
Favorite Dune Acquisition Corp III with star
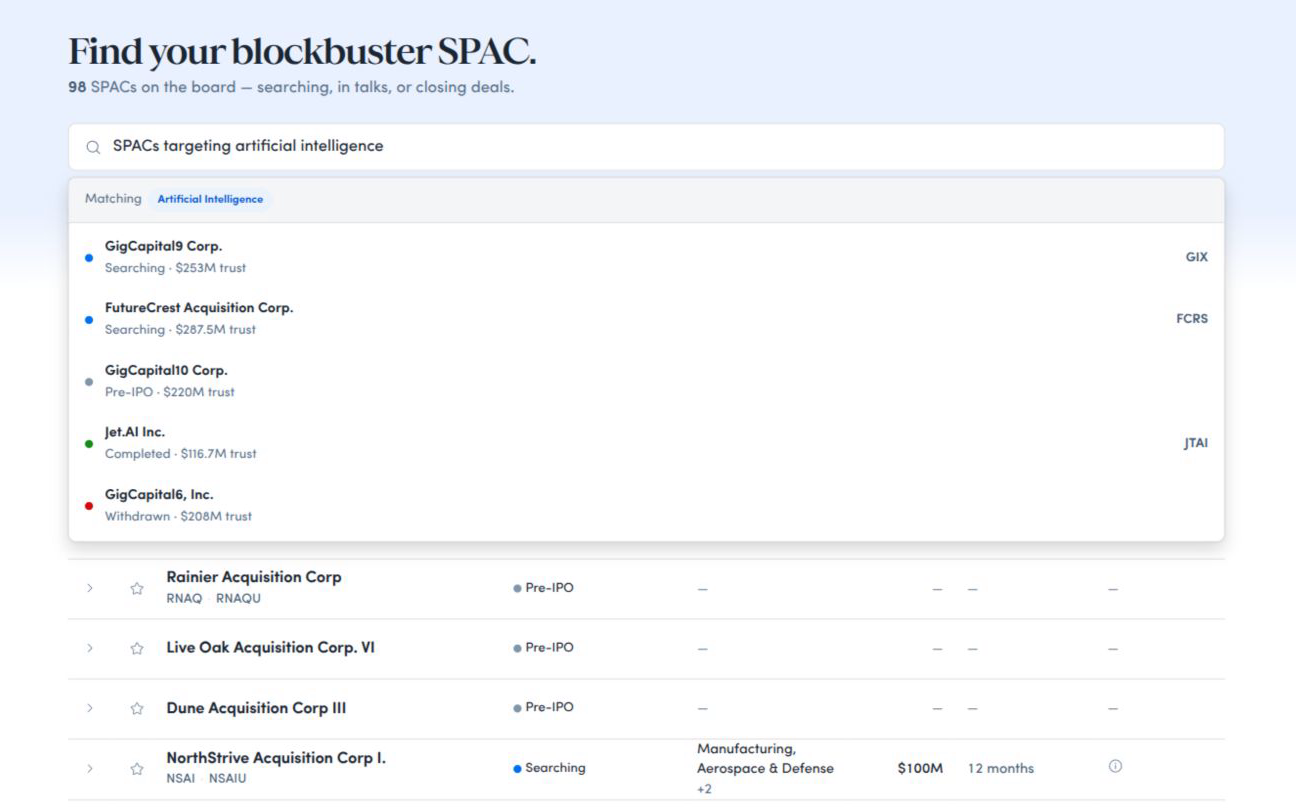[137, 709]
